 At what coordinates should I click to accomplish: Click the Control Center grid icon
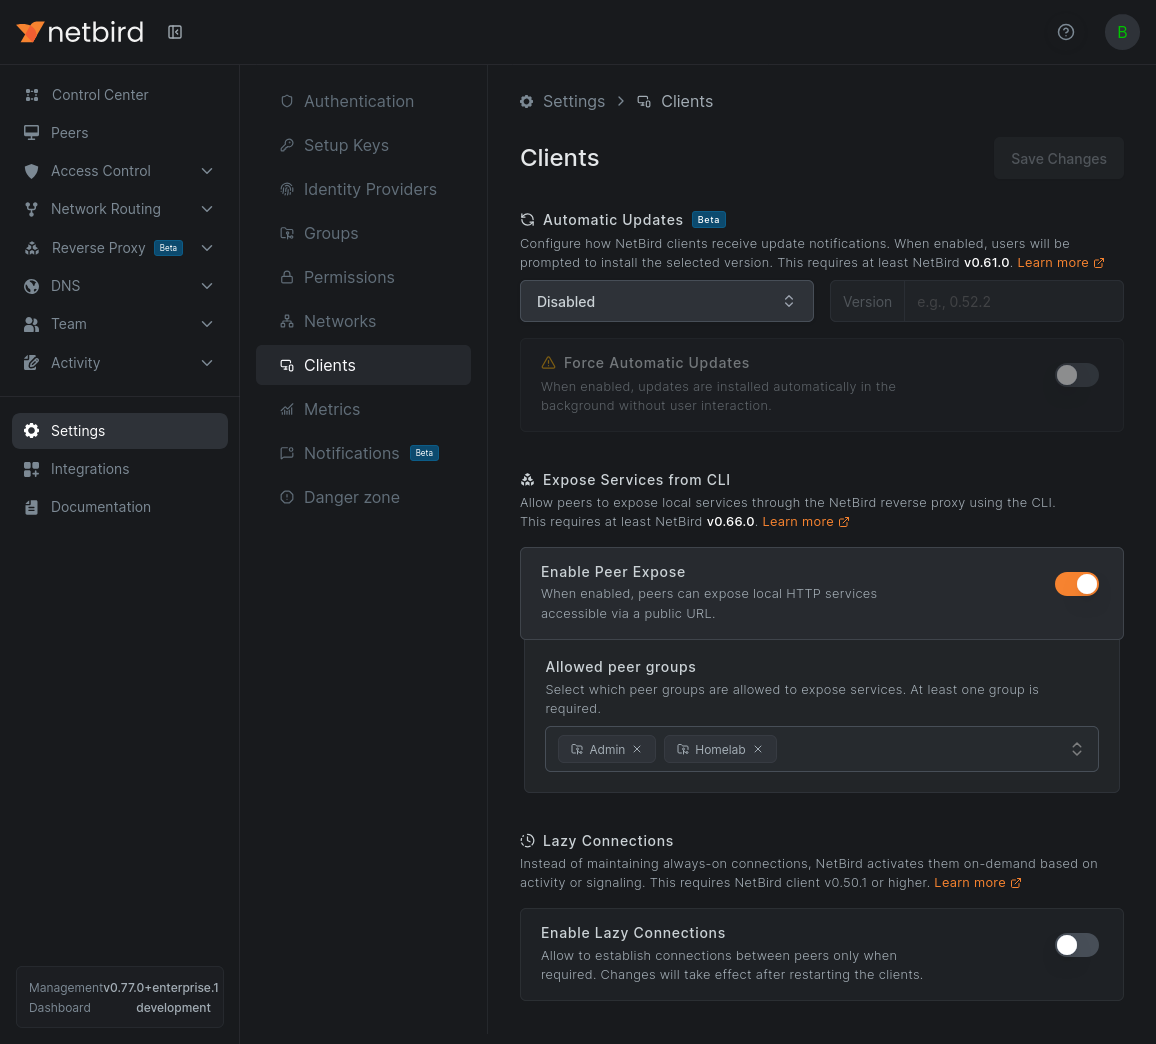[x=32, y=94]
